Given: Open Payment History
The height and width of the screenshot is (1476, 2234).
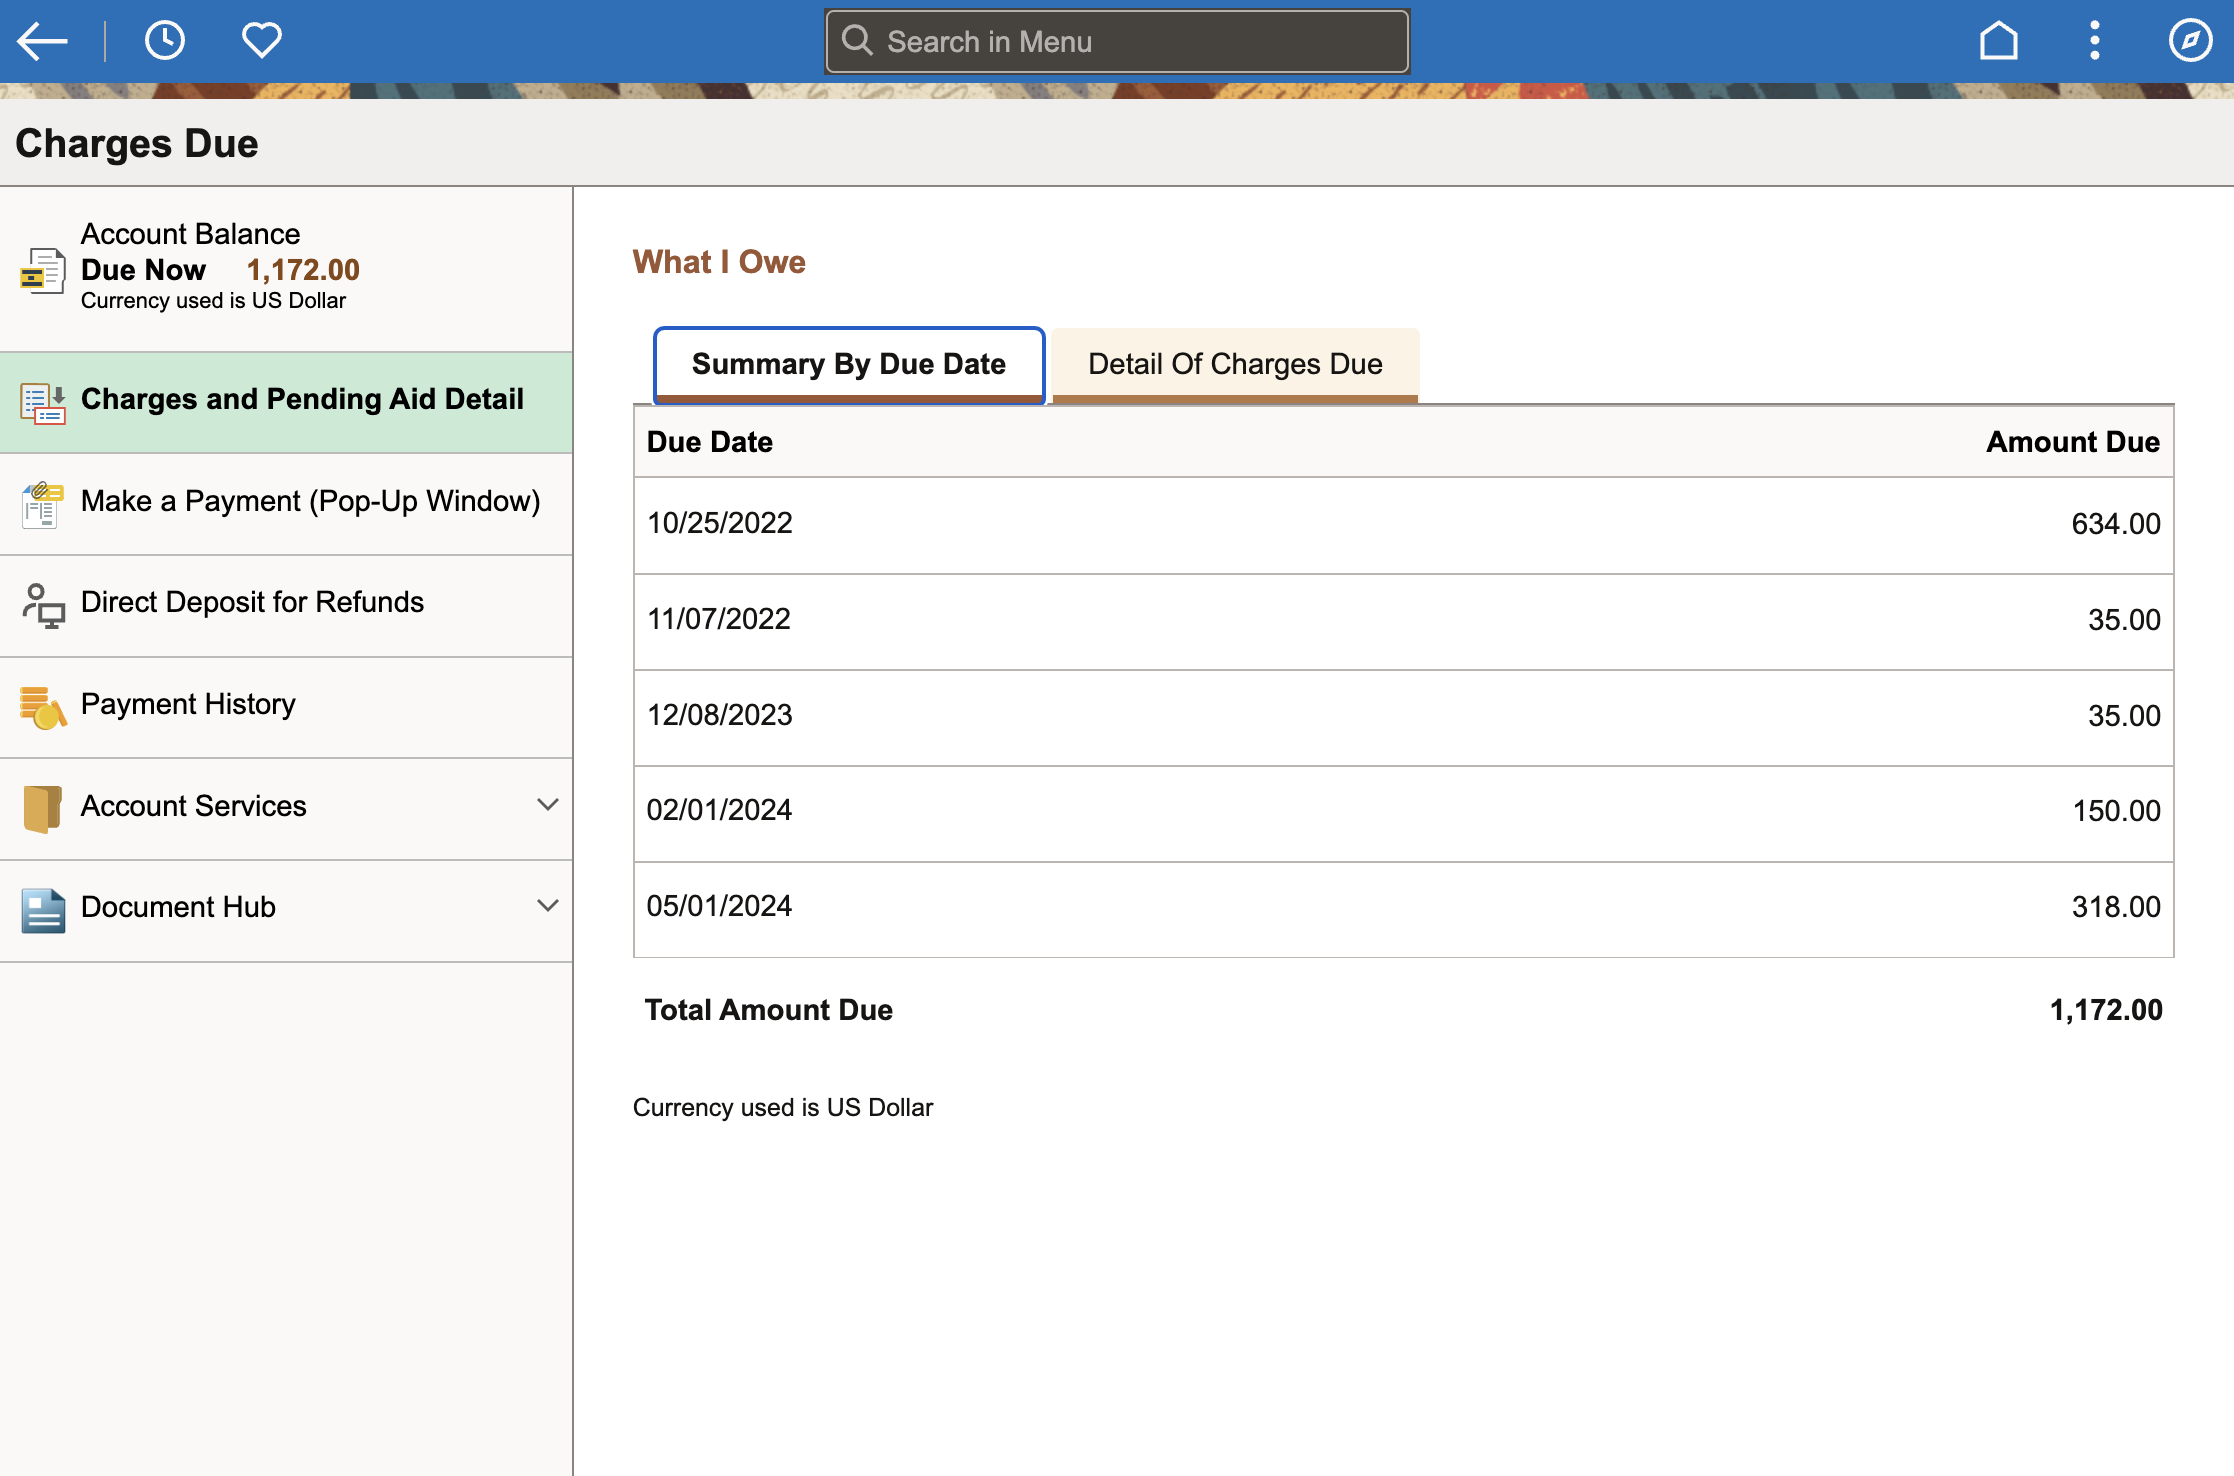Looking at the screenshot, I should point(286,708).
